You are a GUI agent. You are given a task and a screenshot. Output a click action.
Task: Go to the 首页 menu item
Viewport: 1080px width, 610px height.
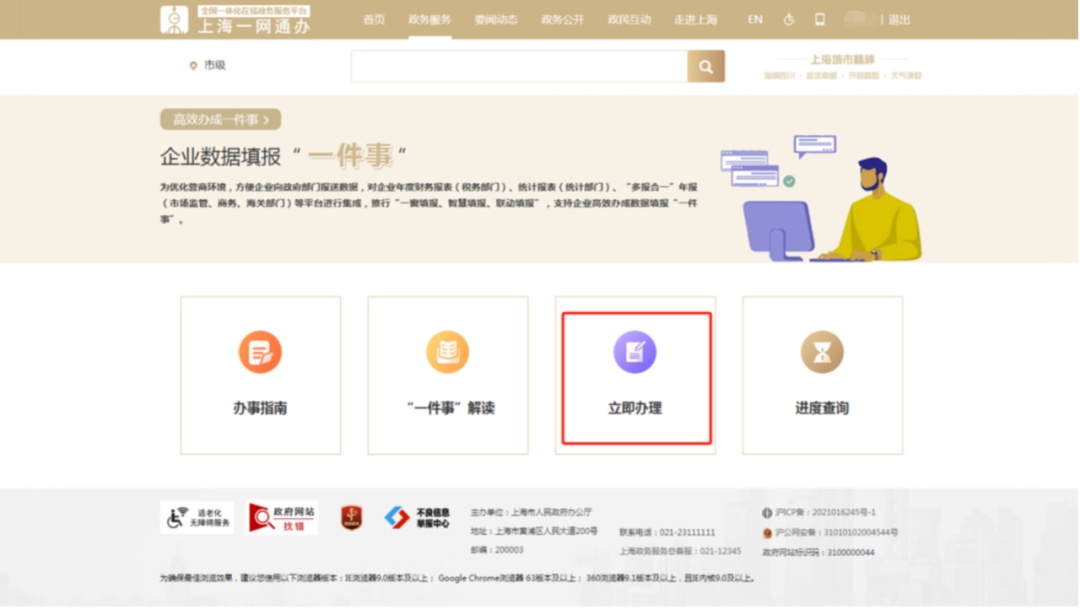point(374,20)
